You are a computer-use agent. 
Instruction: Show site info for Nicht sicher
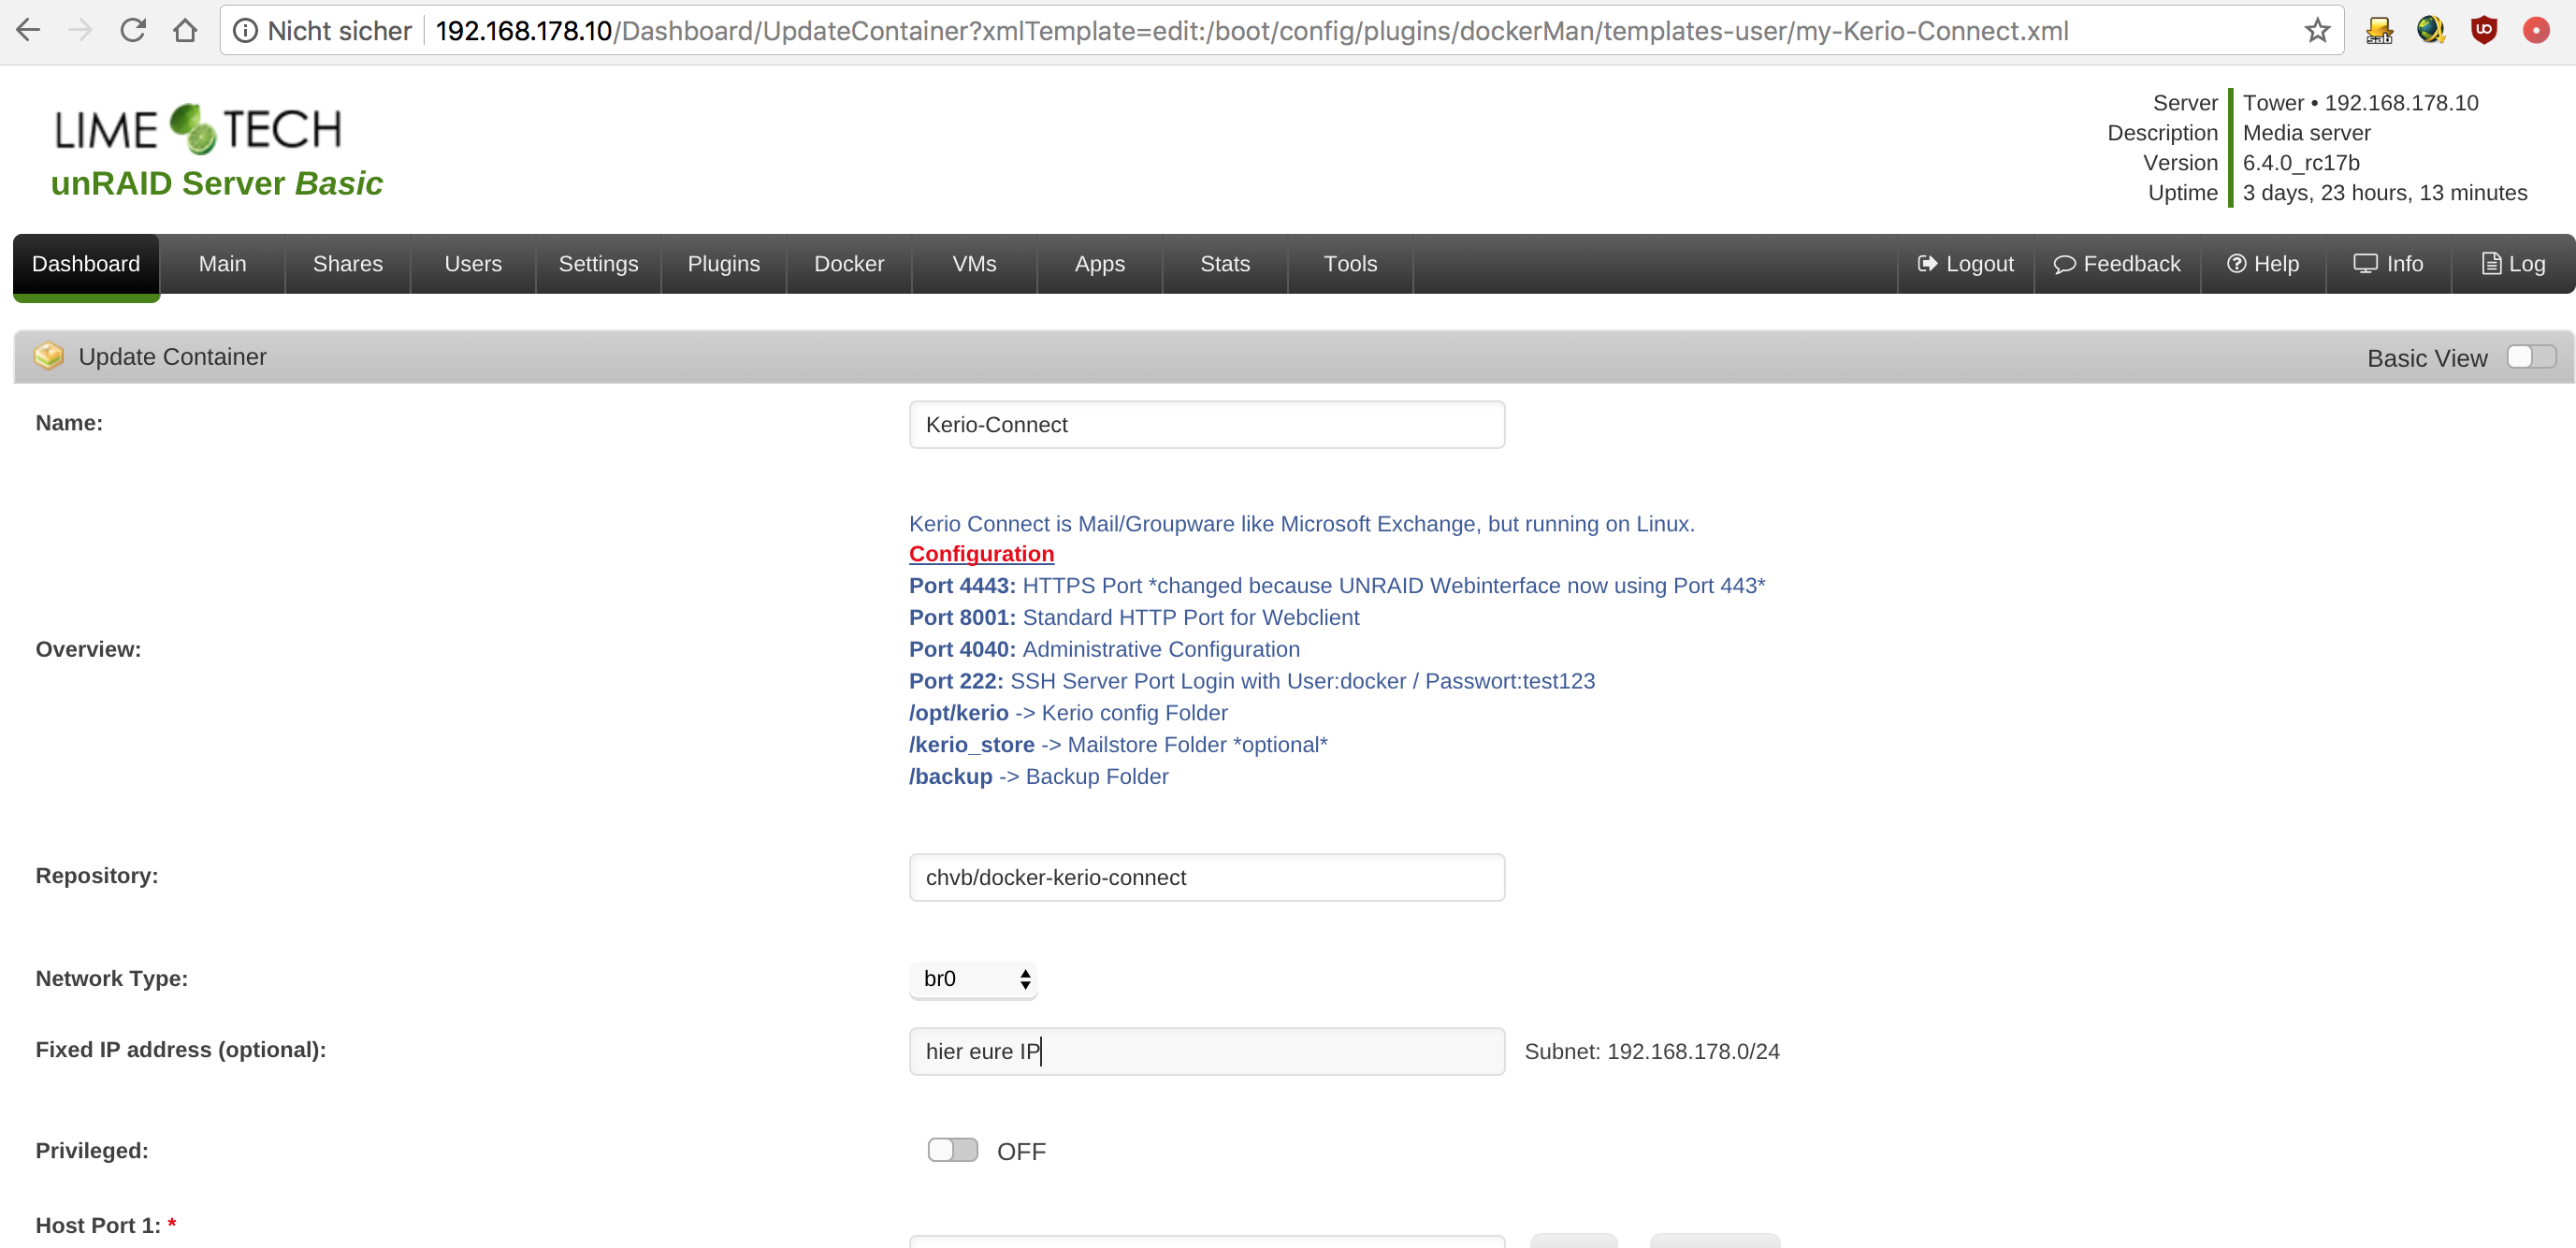(x=322, y=31)
